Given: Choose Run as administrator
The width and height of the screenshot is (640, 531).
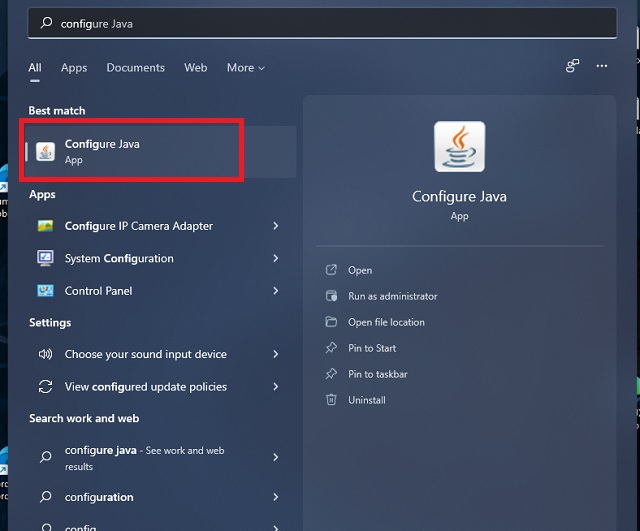Looking at the screenshot, I should pyautogui.click(x=392, y=296).
